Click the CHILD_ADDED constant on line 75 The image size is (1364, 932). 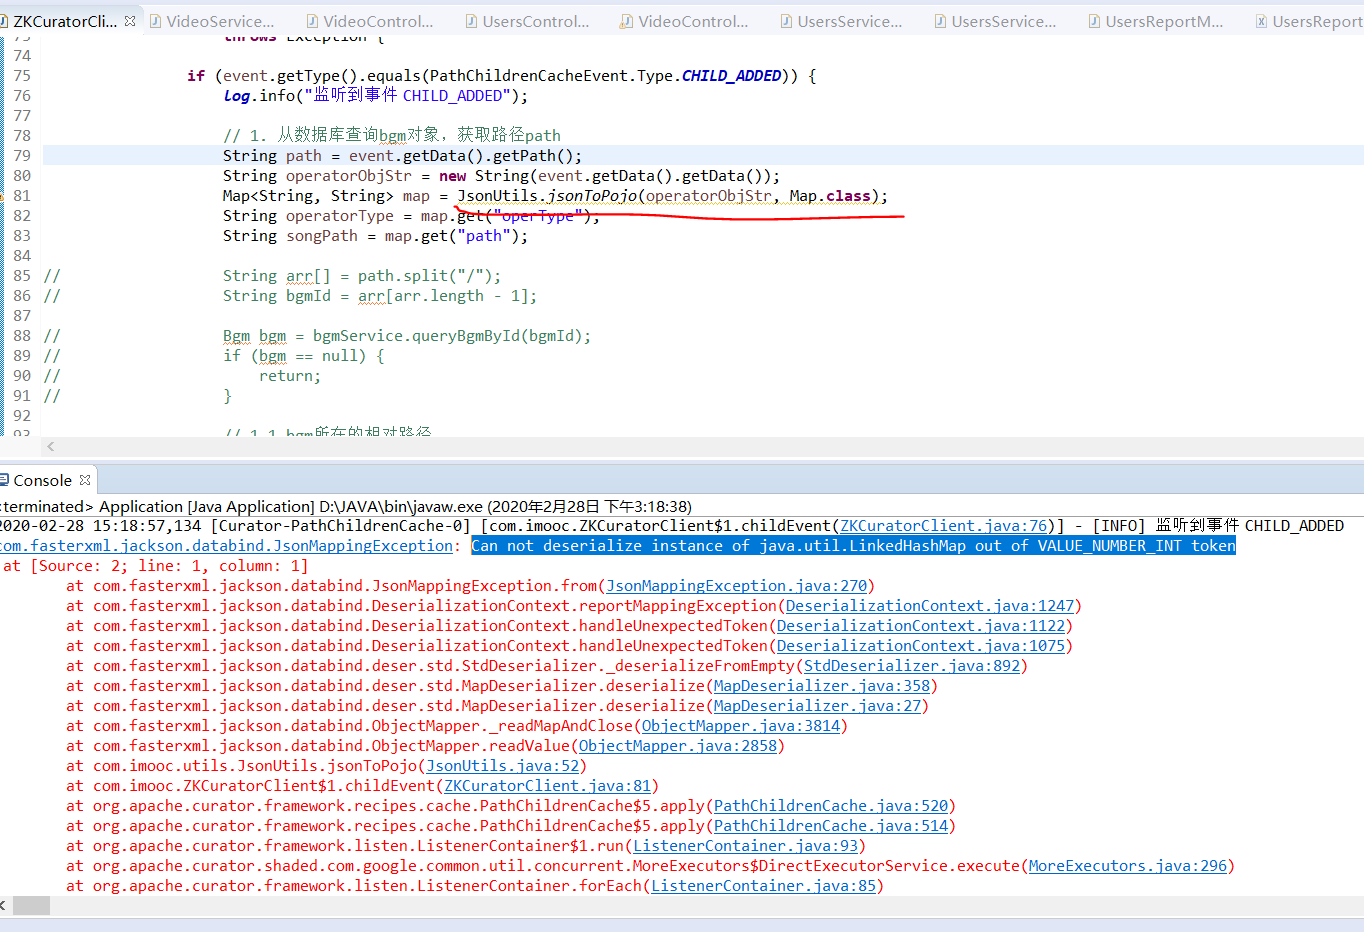(731, 76)
